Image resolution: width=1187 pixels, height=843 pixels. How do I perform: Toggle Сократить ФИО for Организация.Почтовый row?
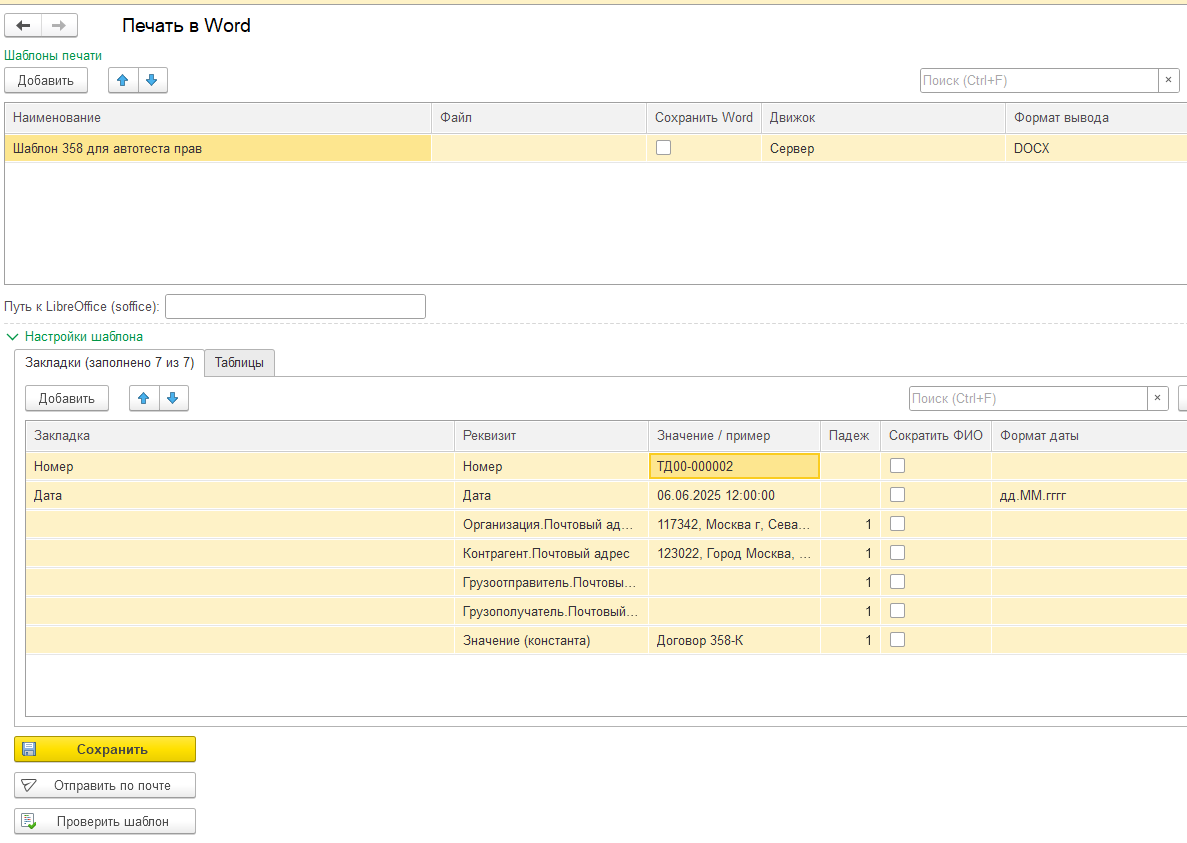[897, 524]
